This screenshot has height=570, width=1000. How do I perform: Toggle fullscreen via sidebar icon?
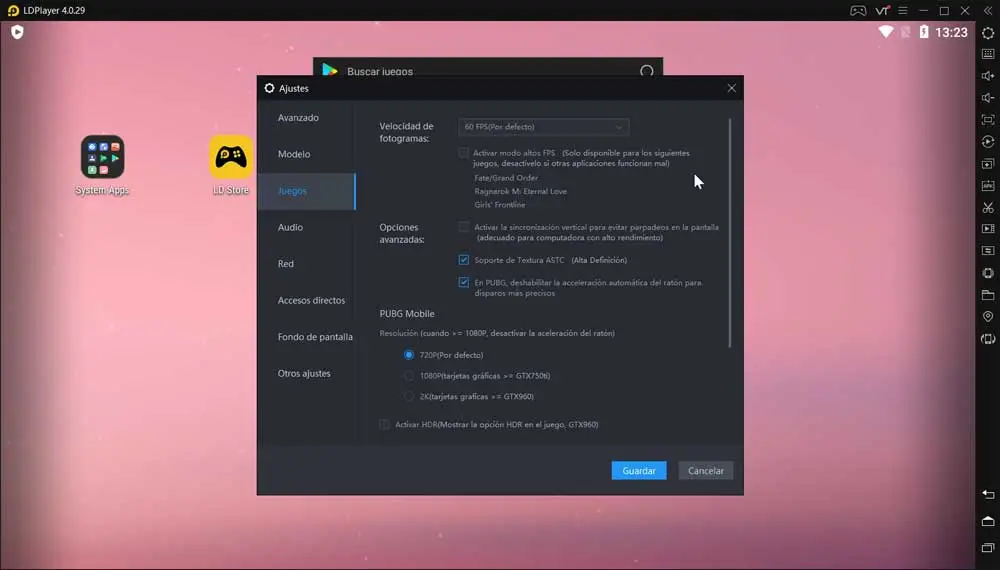tap(988, 120)
